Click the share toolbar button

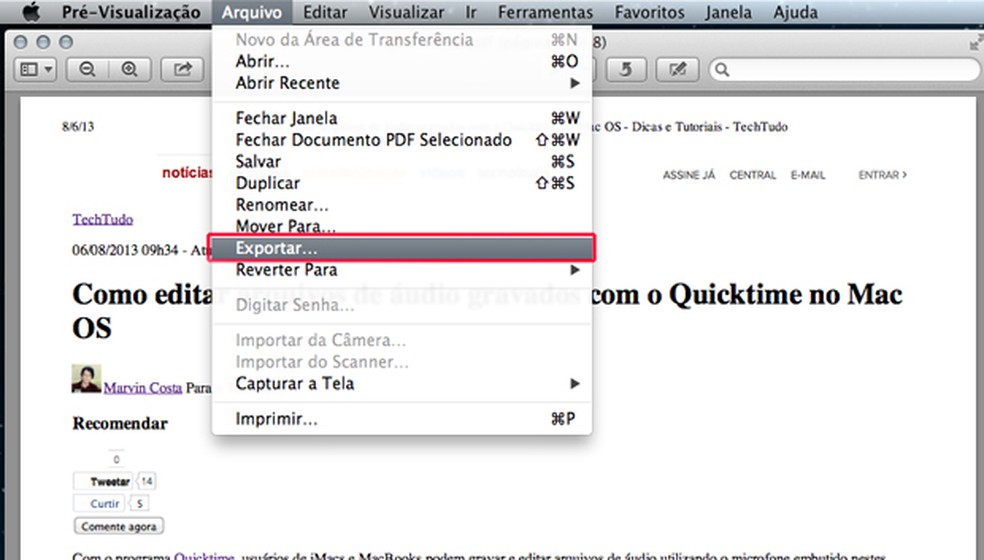click(x=183, y=69)
